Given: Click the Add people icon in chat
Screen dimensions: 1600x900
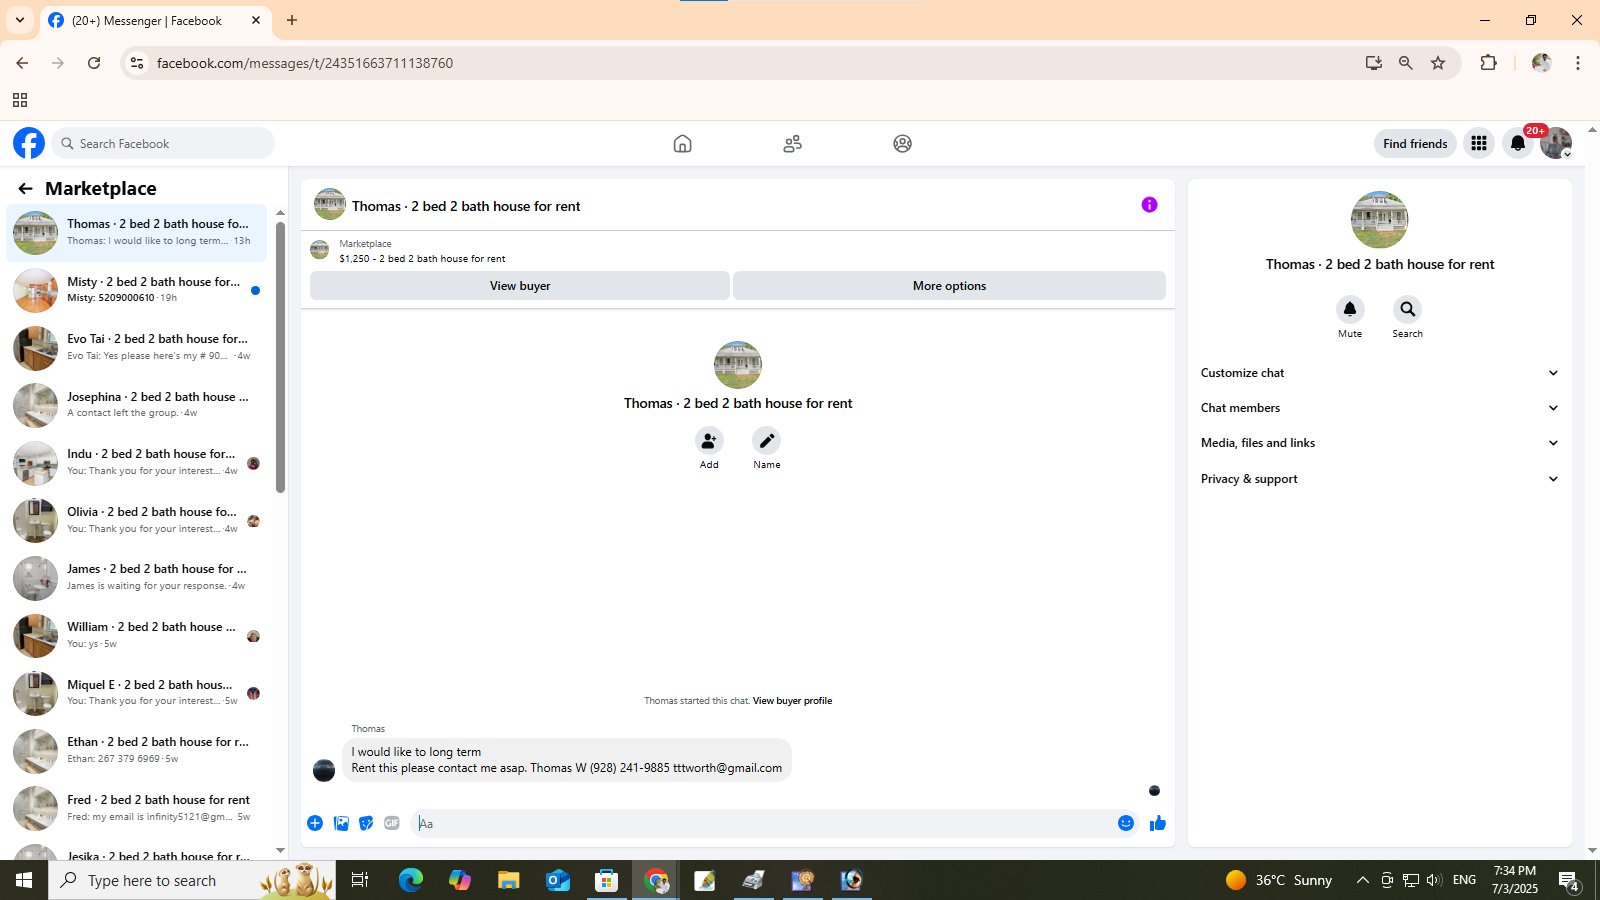Looking at the screenshot, I should [x=709, y=440].
